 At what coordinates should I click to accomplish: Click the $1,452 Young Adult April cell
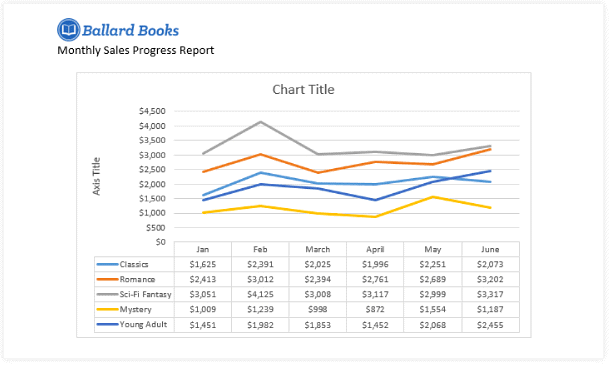[375, 325]
